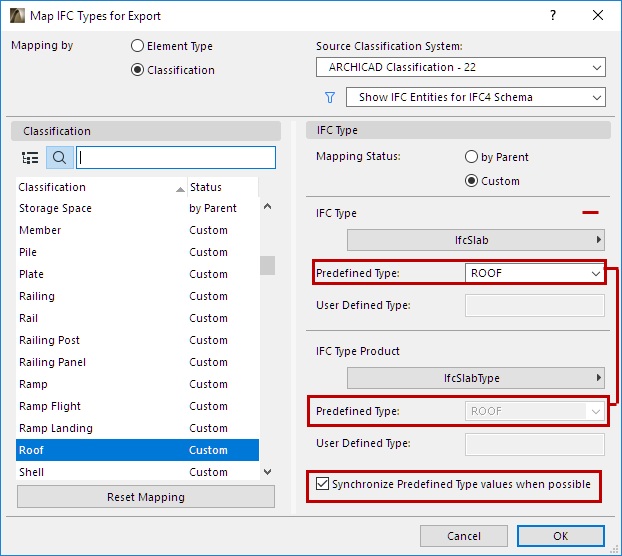Click Reset Mapping button

pyautogui.click(x=146, y=497)
